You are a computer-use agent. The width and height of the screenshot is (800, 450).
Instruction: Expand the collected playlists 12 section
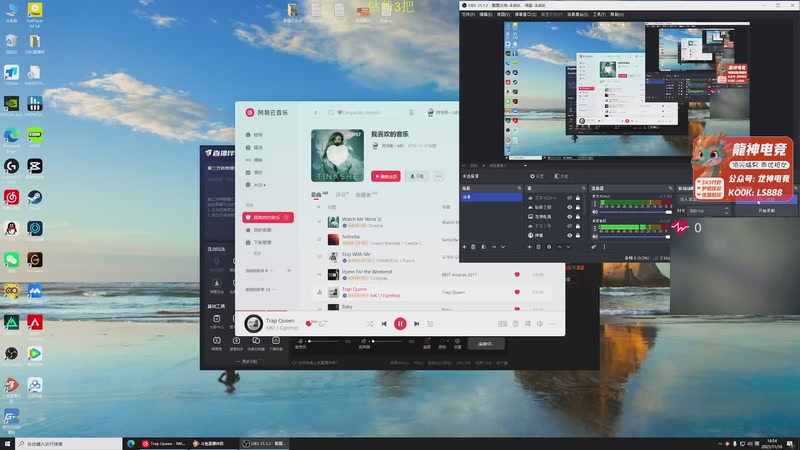(261, 289)
